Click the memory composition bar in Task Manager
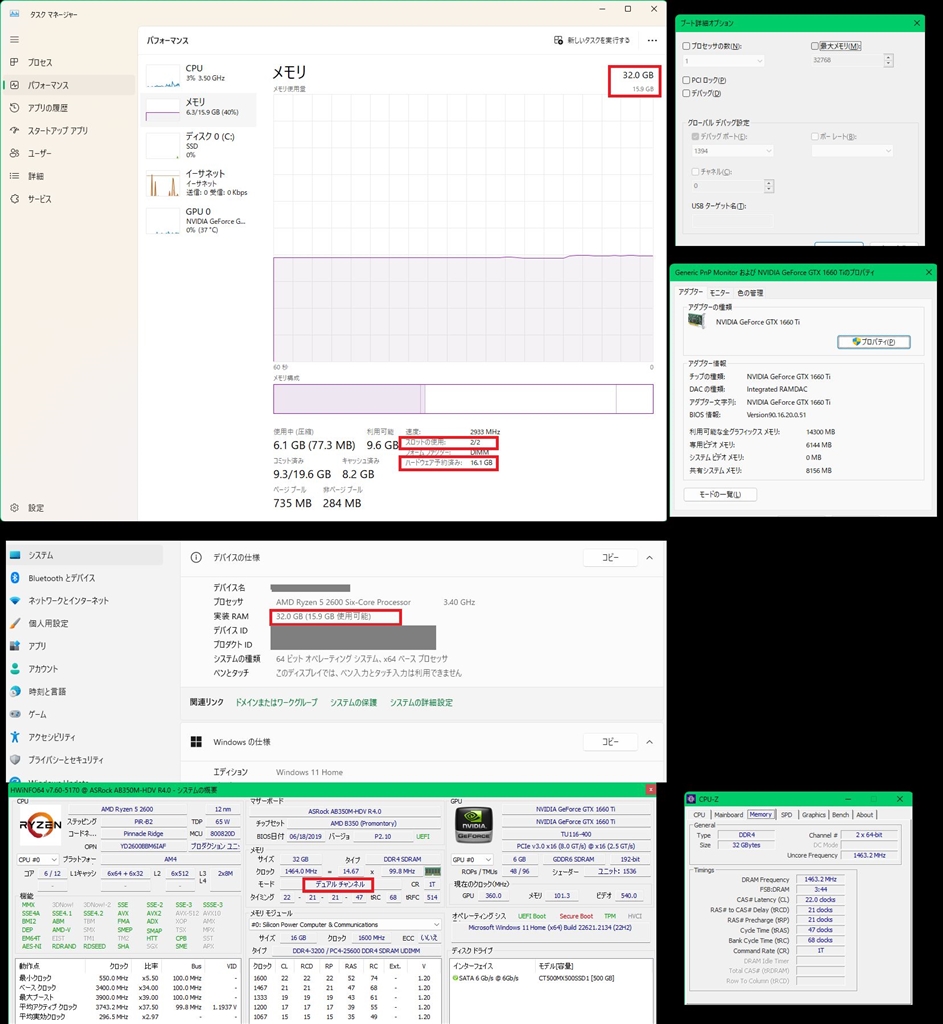Image resolution: width=943 pixels, height=1024 pixels. point(463,398)
